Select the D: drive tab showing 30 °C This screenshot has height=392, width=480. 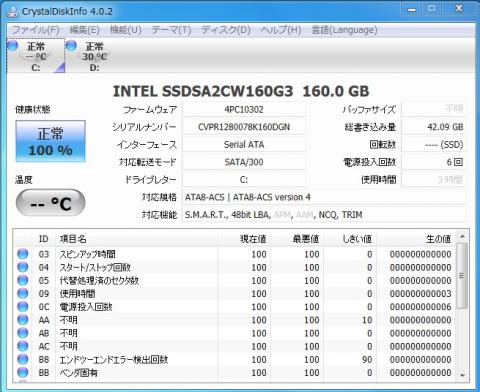[94, 56]
